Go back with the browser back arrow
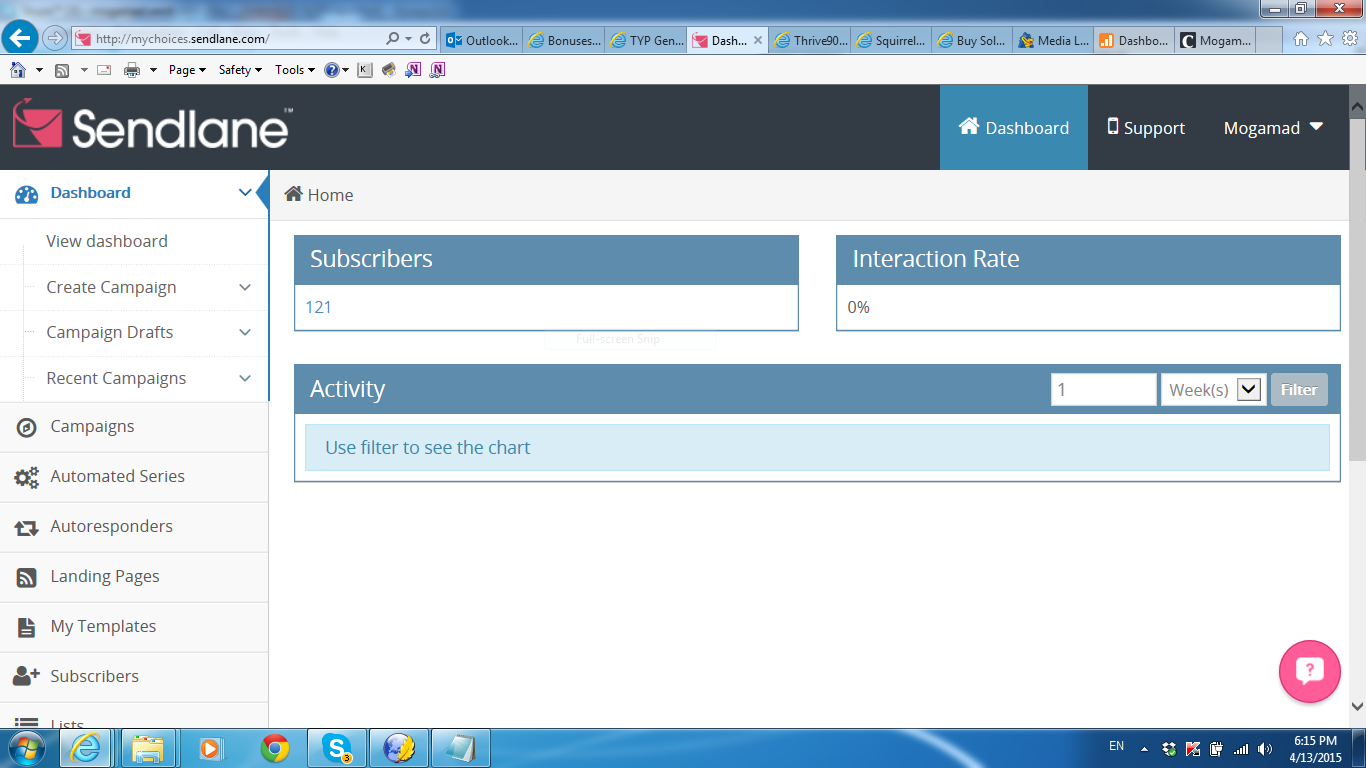Screen dimensions: 1366x768 click(20, 39)
